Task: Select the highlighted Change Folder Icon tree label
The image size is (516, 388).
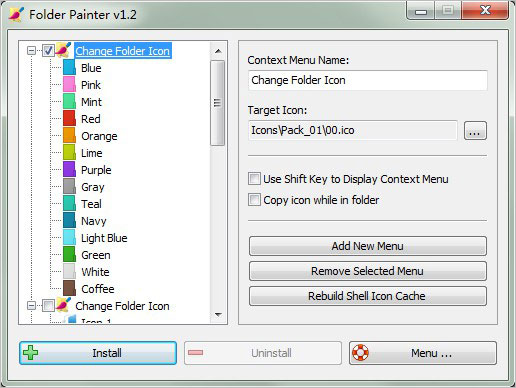Action: (123, 51)
